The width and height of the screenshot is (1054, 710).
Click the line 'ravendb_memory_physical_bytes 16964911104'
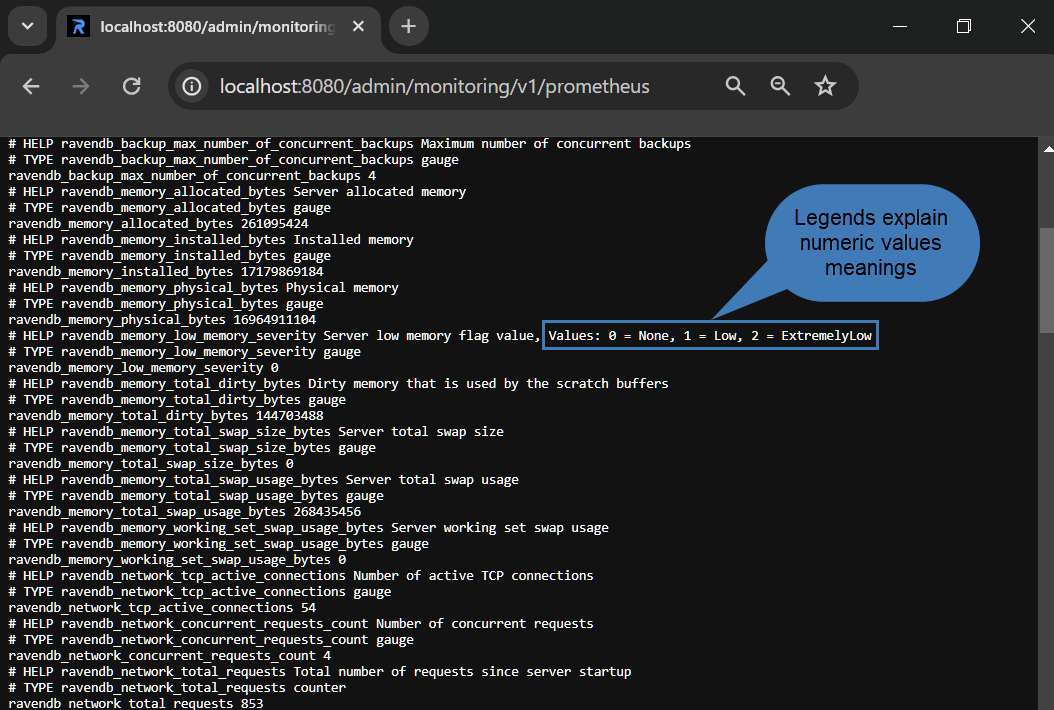click(x=162, y=319)
